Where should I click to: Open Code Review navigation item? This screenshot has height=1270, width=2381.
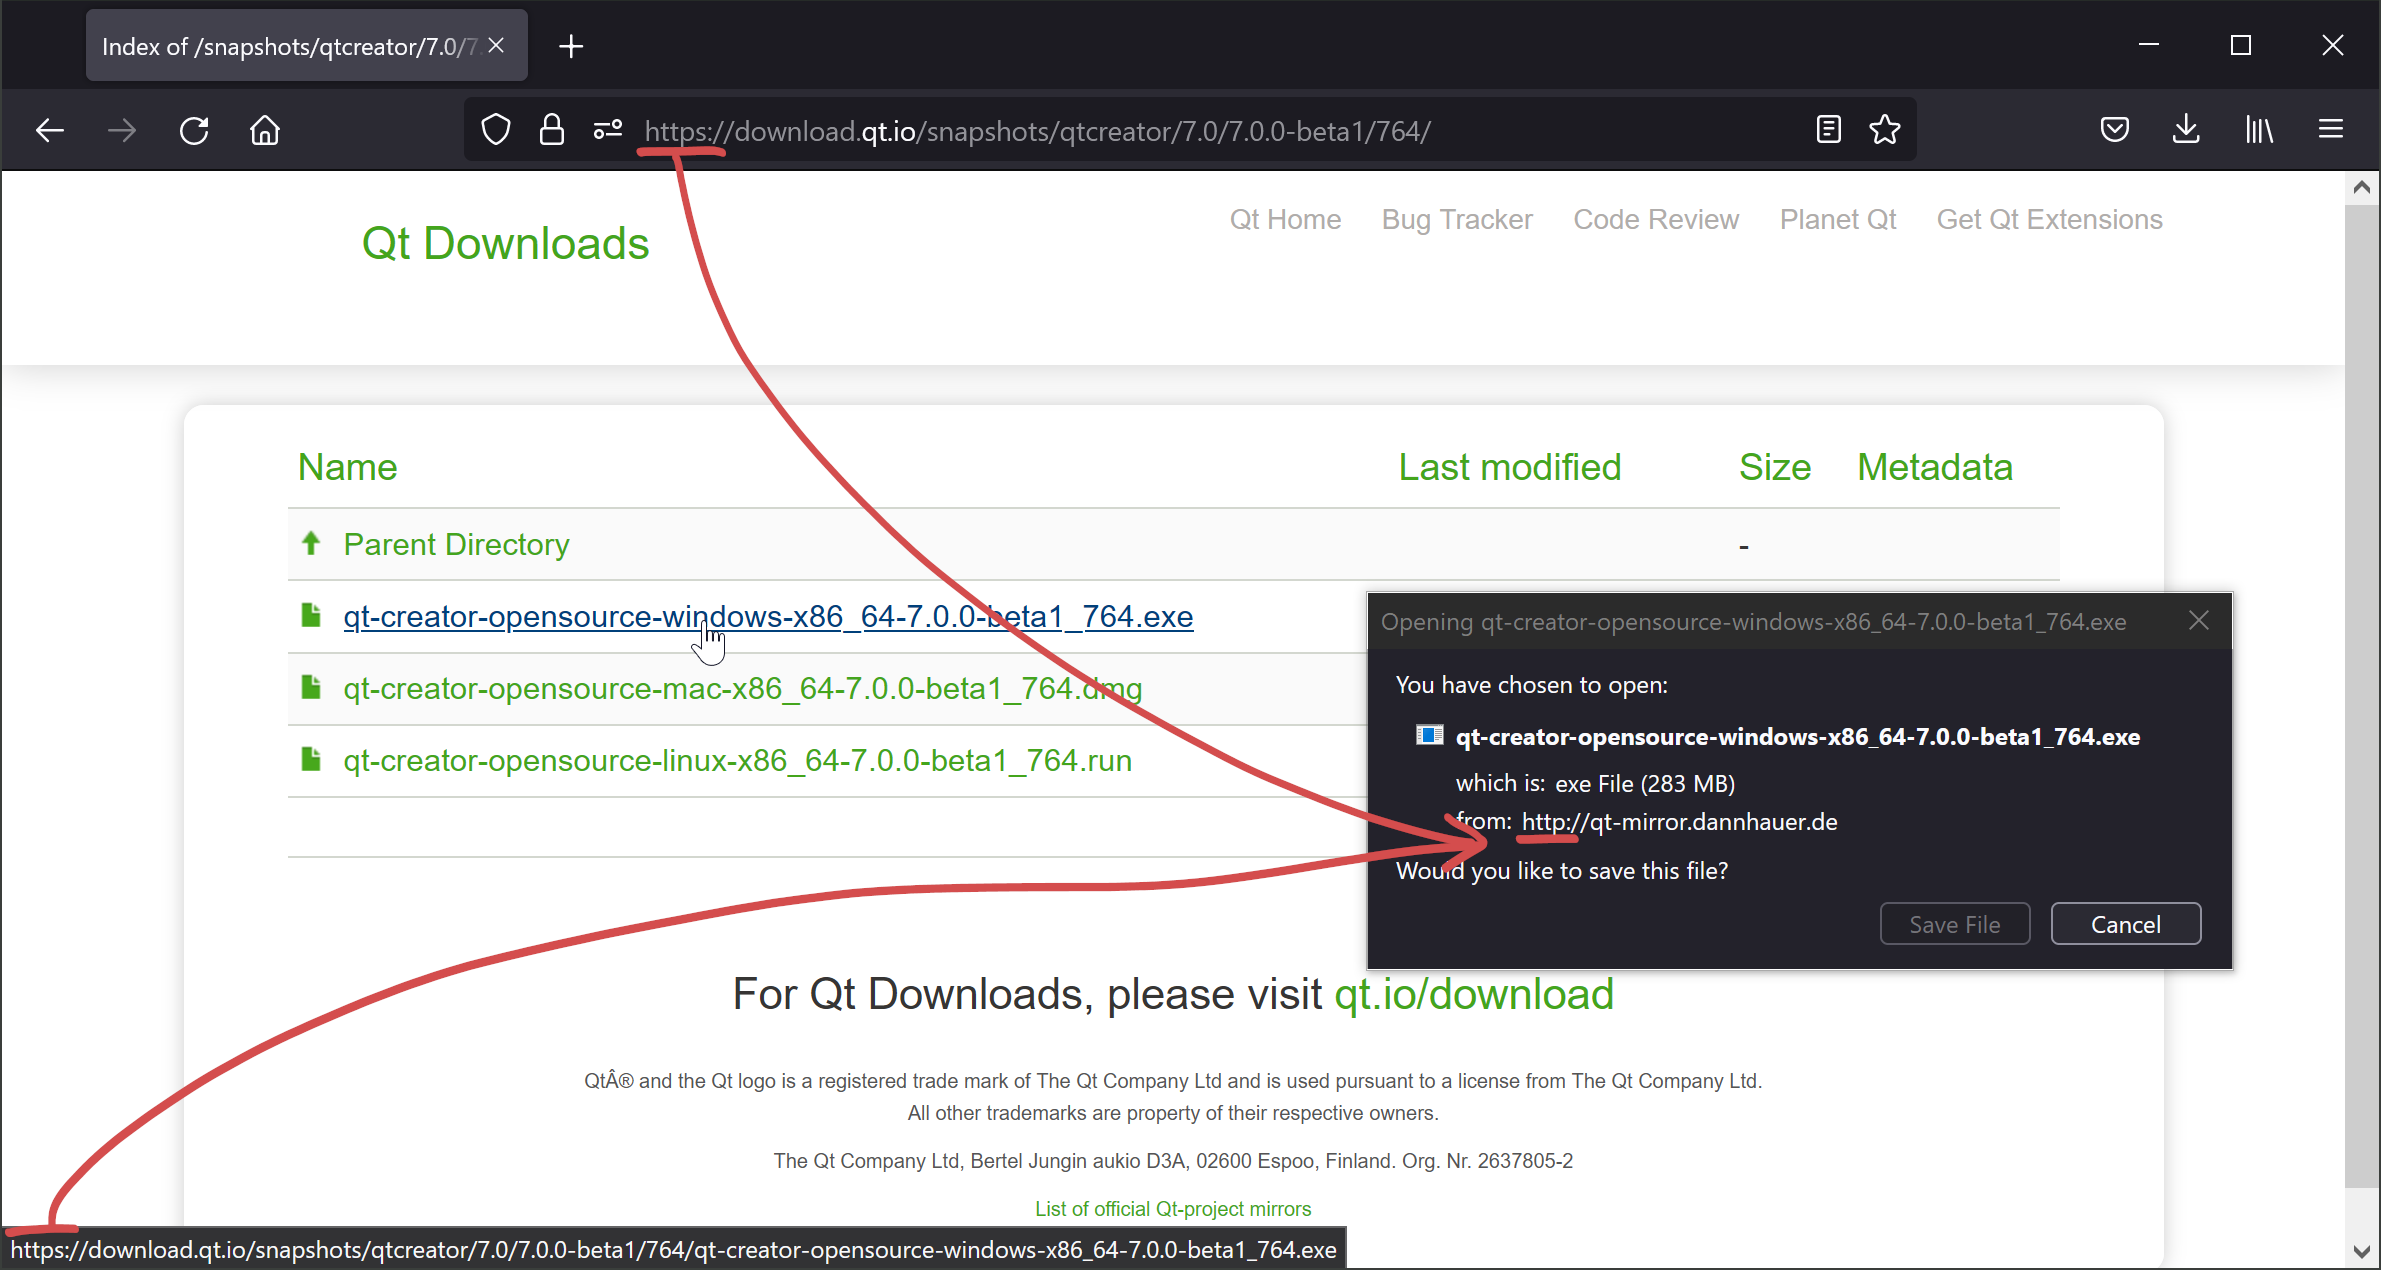[x=1656, y=219]
